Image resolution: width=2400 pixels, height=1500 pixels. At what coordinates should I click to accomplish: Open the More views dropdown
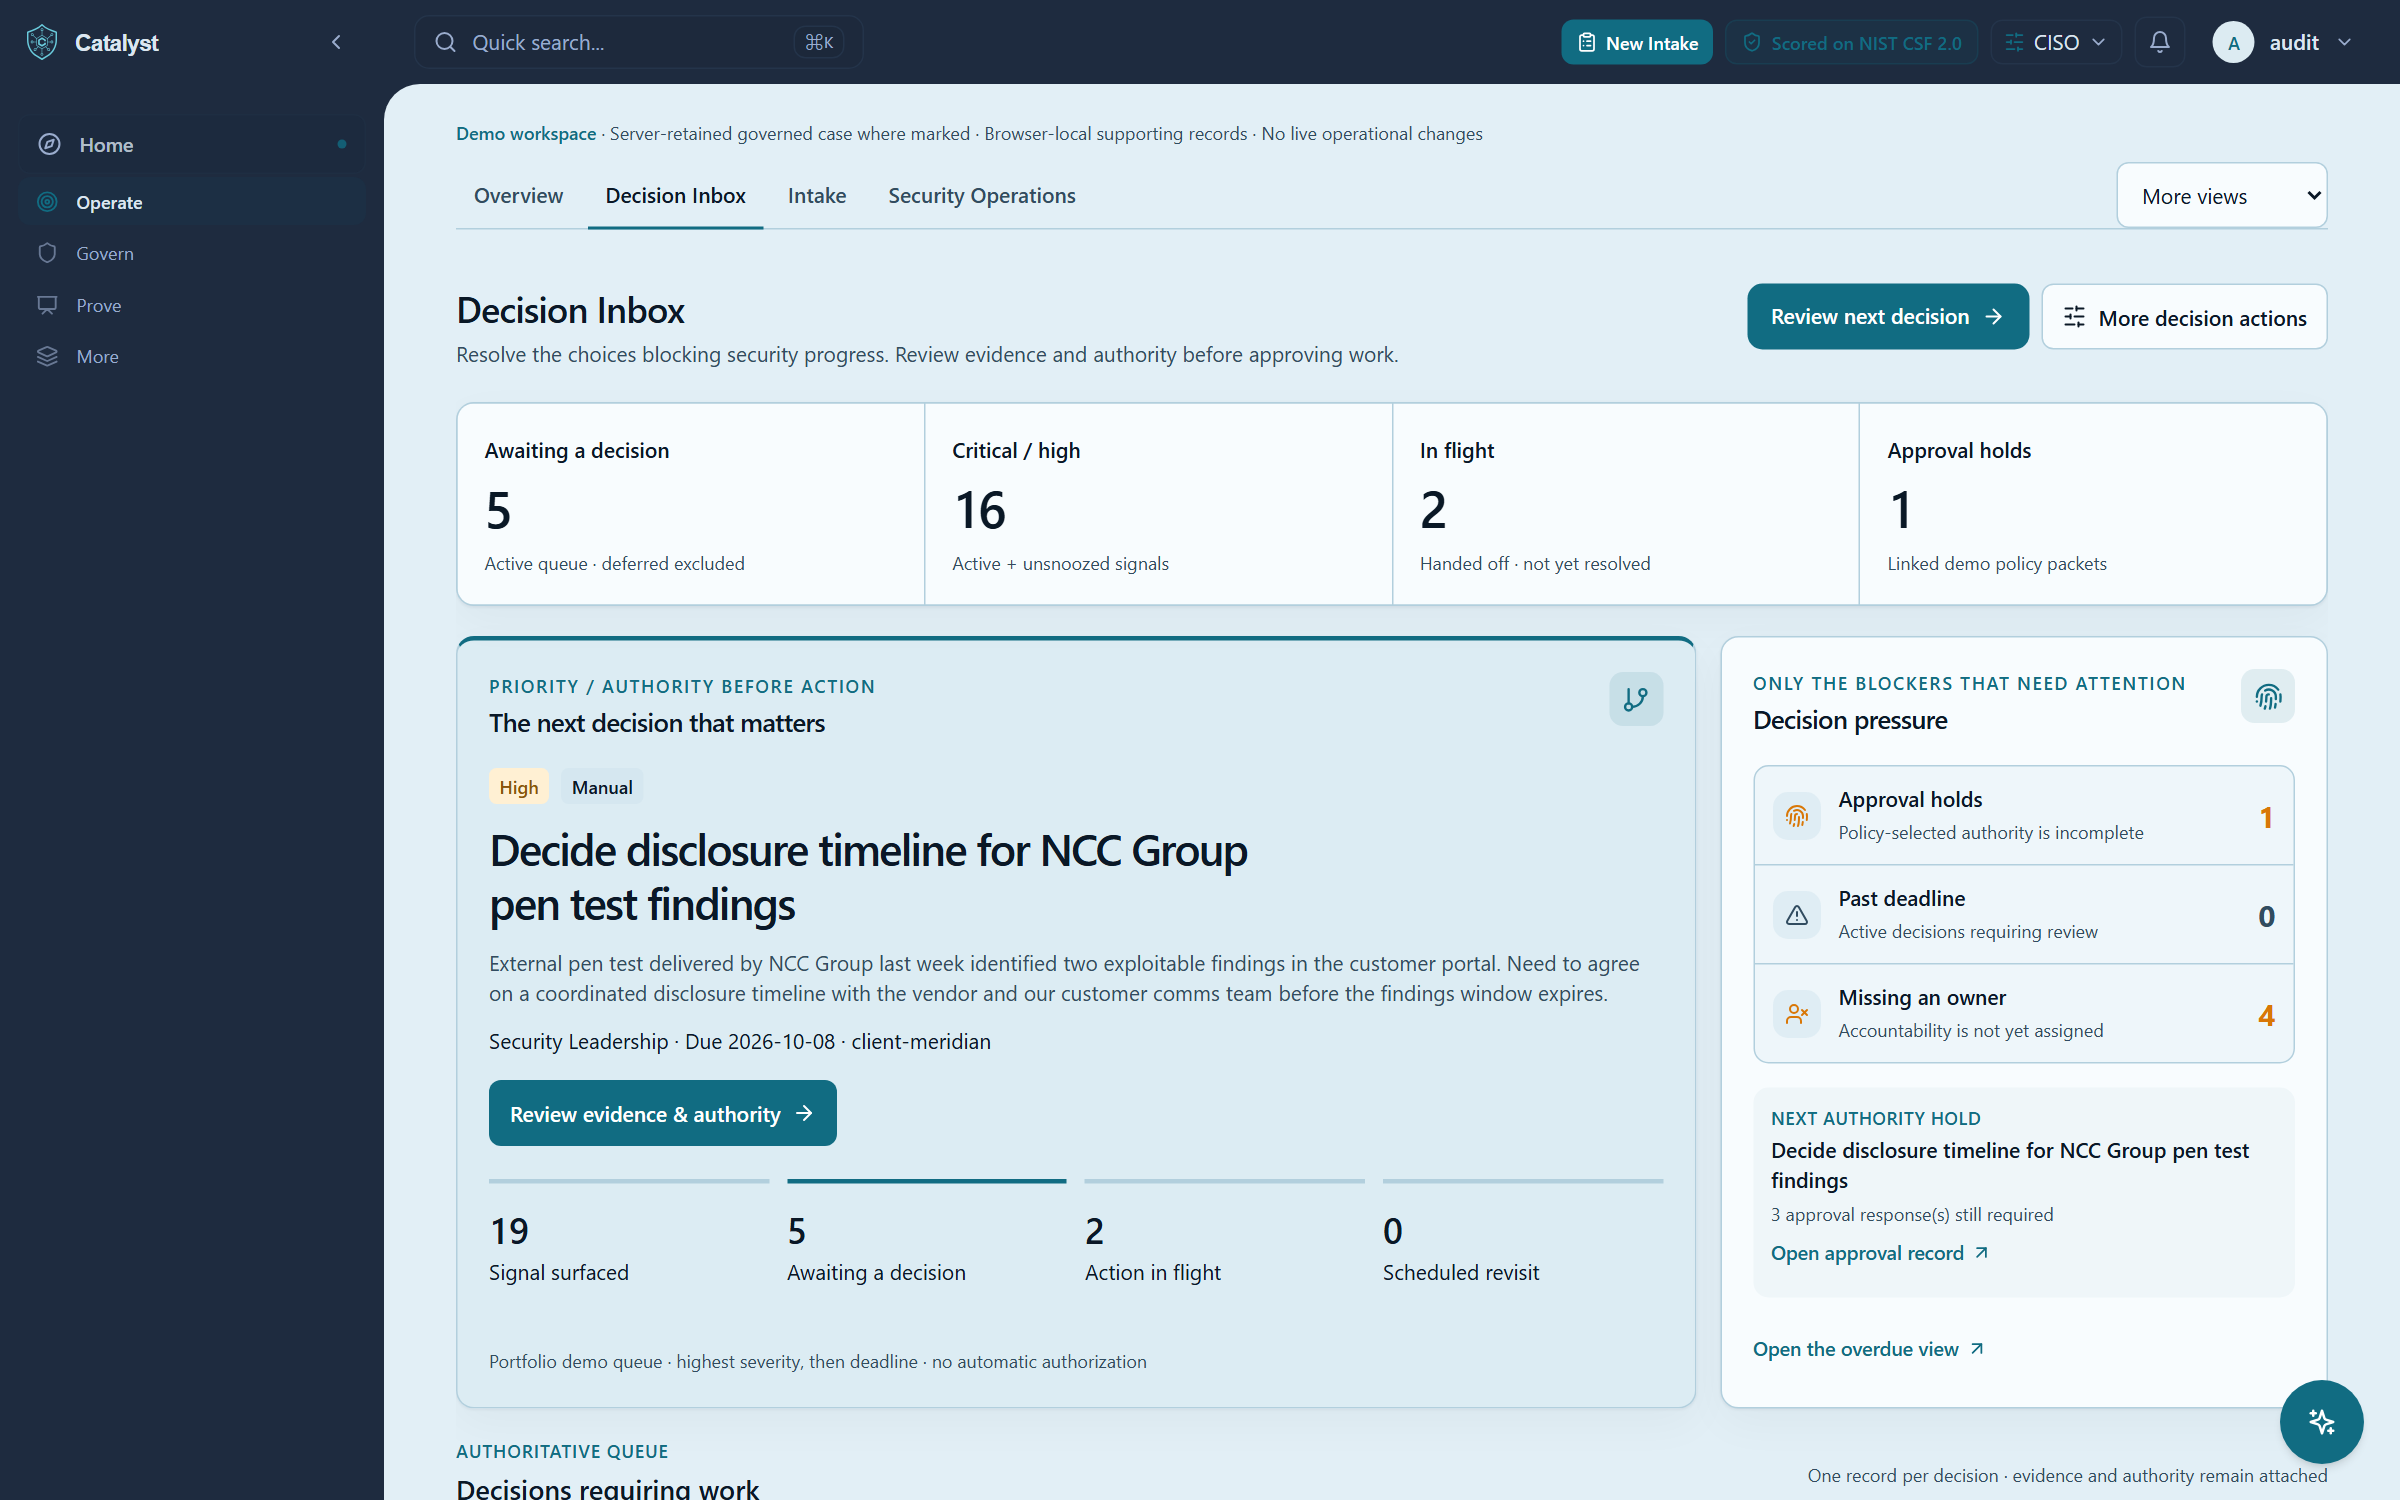[x=2221, y=196]
